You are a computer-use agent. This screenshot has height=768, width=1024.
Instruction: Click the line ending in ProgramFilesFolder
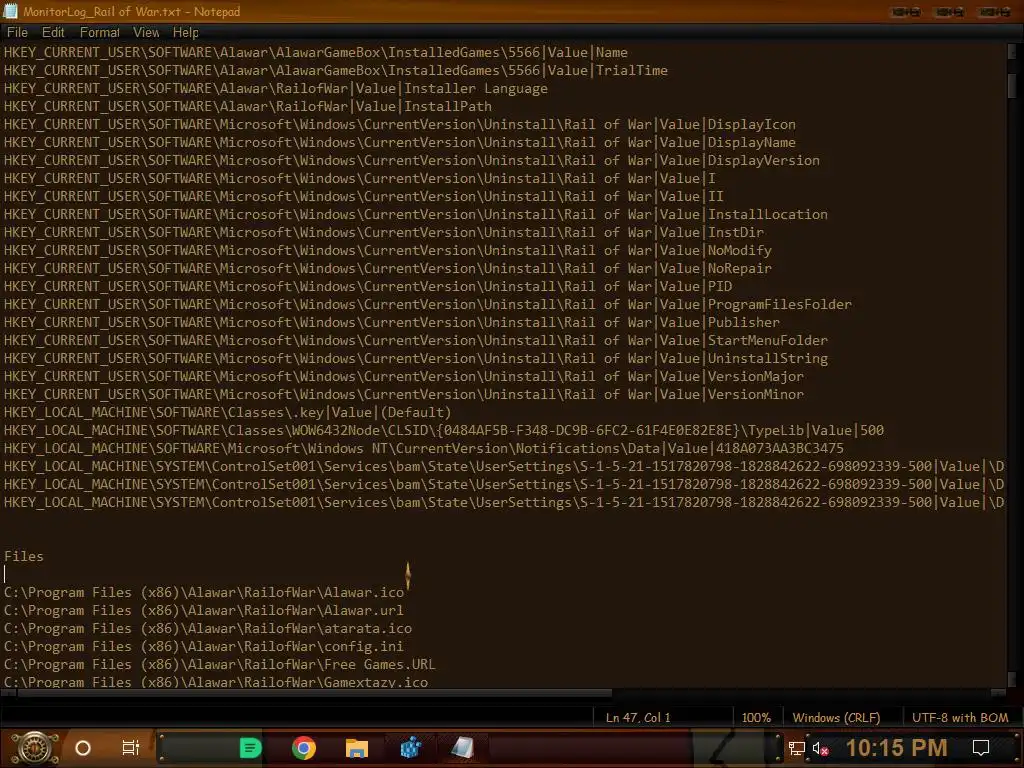[x=428, y=304]
